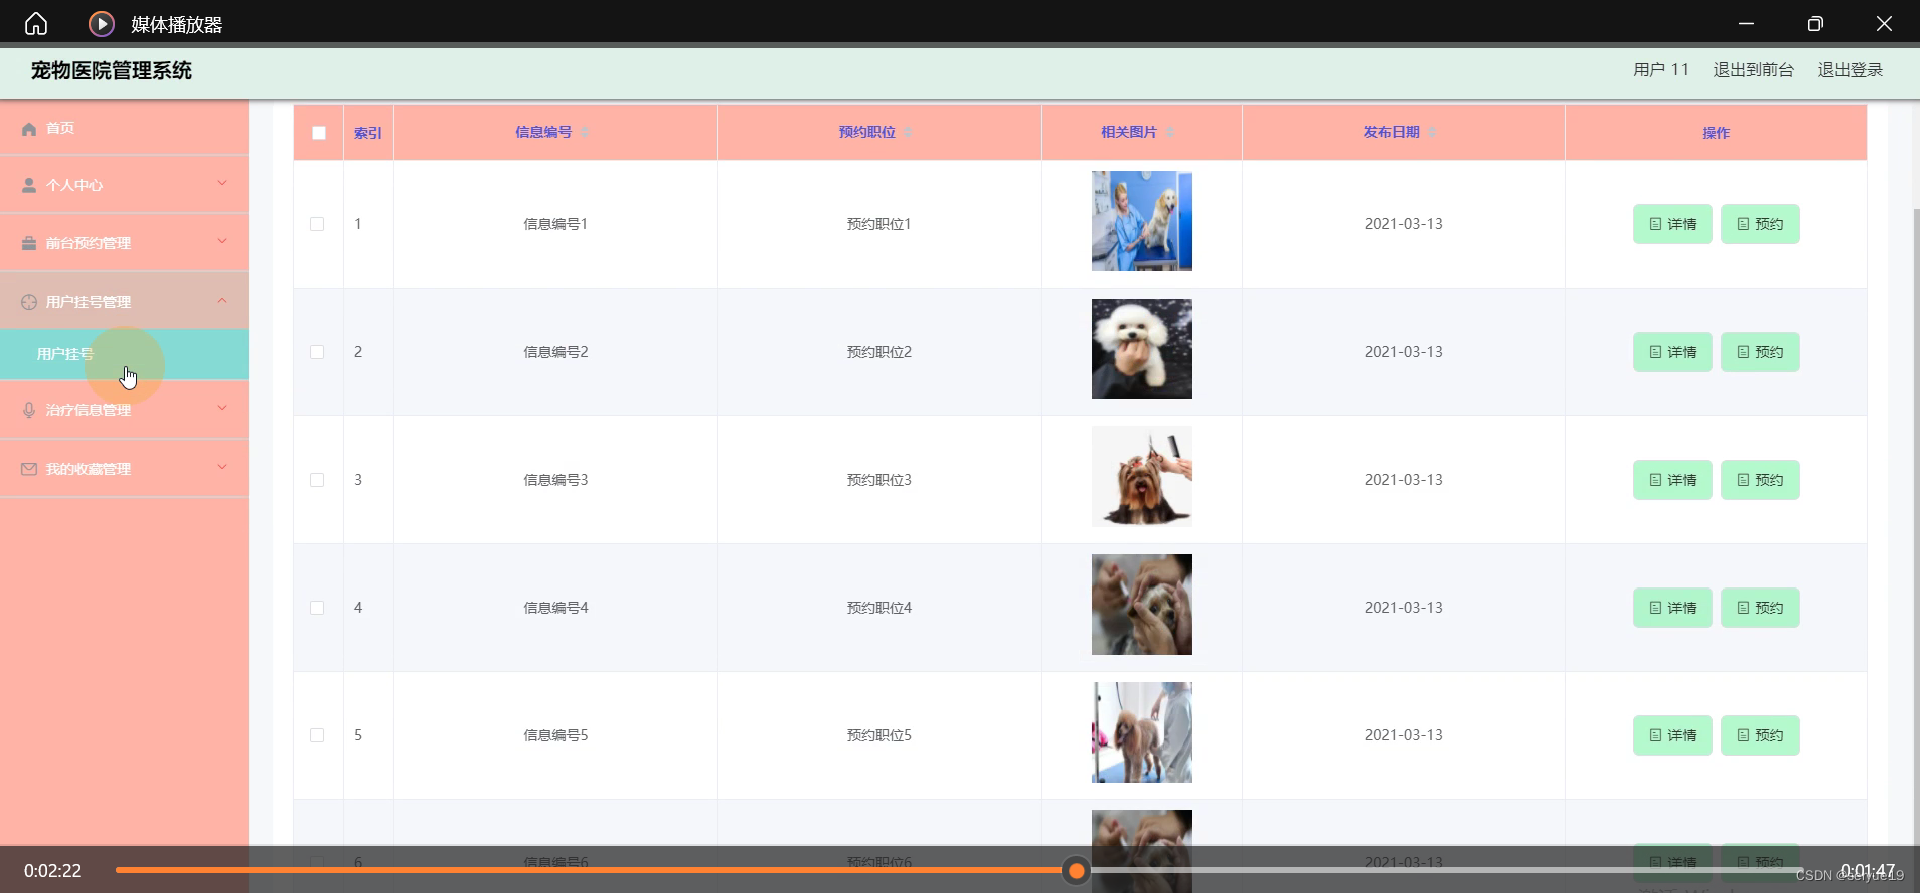Click 预约 button for 信息编号4
Image resolution: width=1920 pixels, height=893 pixels.
coord(1760,608)
